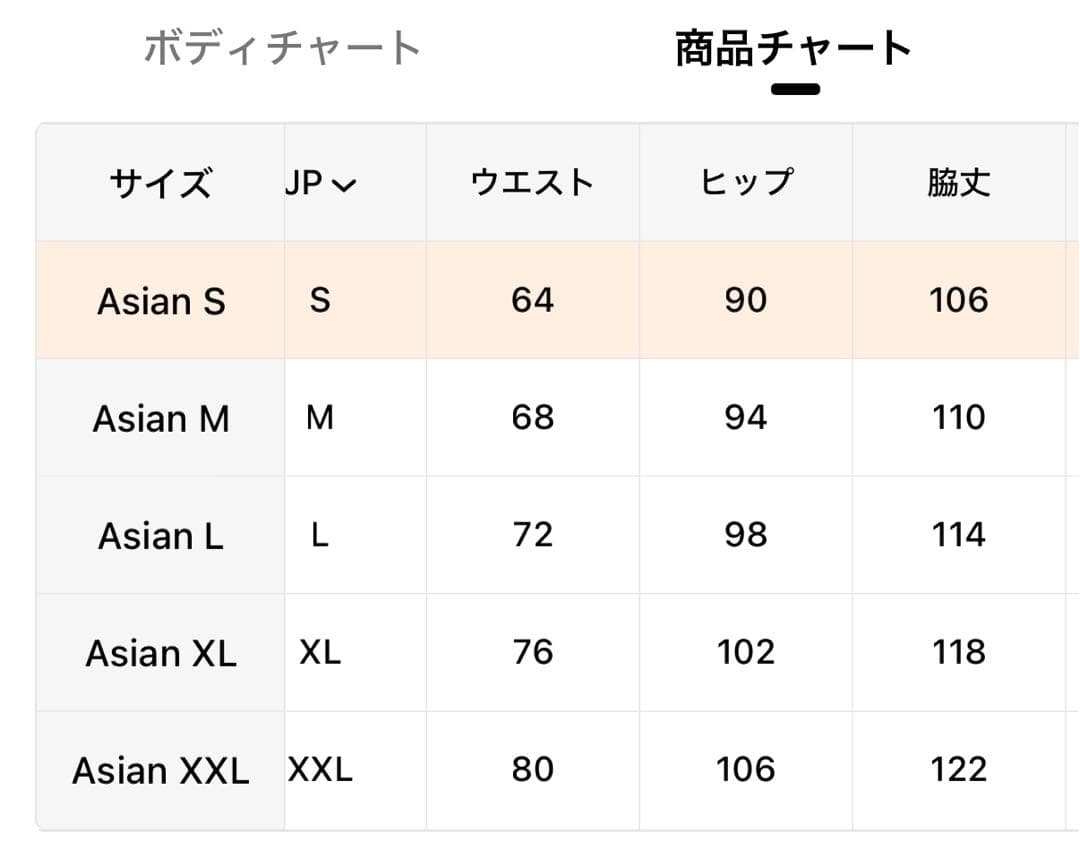
Task: Select the Asian XXL size row
Action: 161,770
